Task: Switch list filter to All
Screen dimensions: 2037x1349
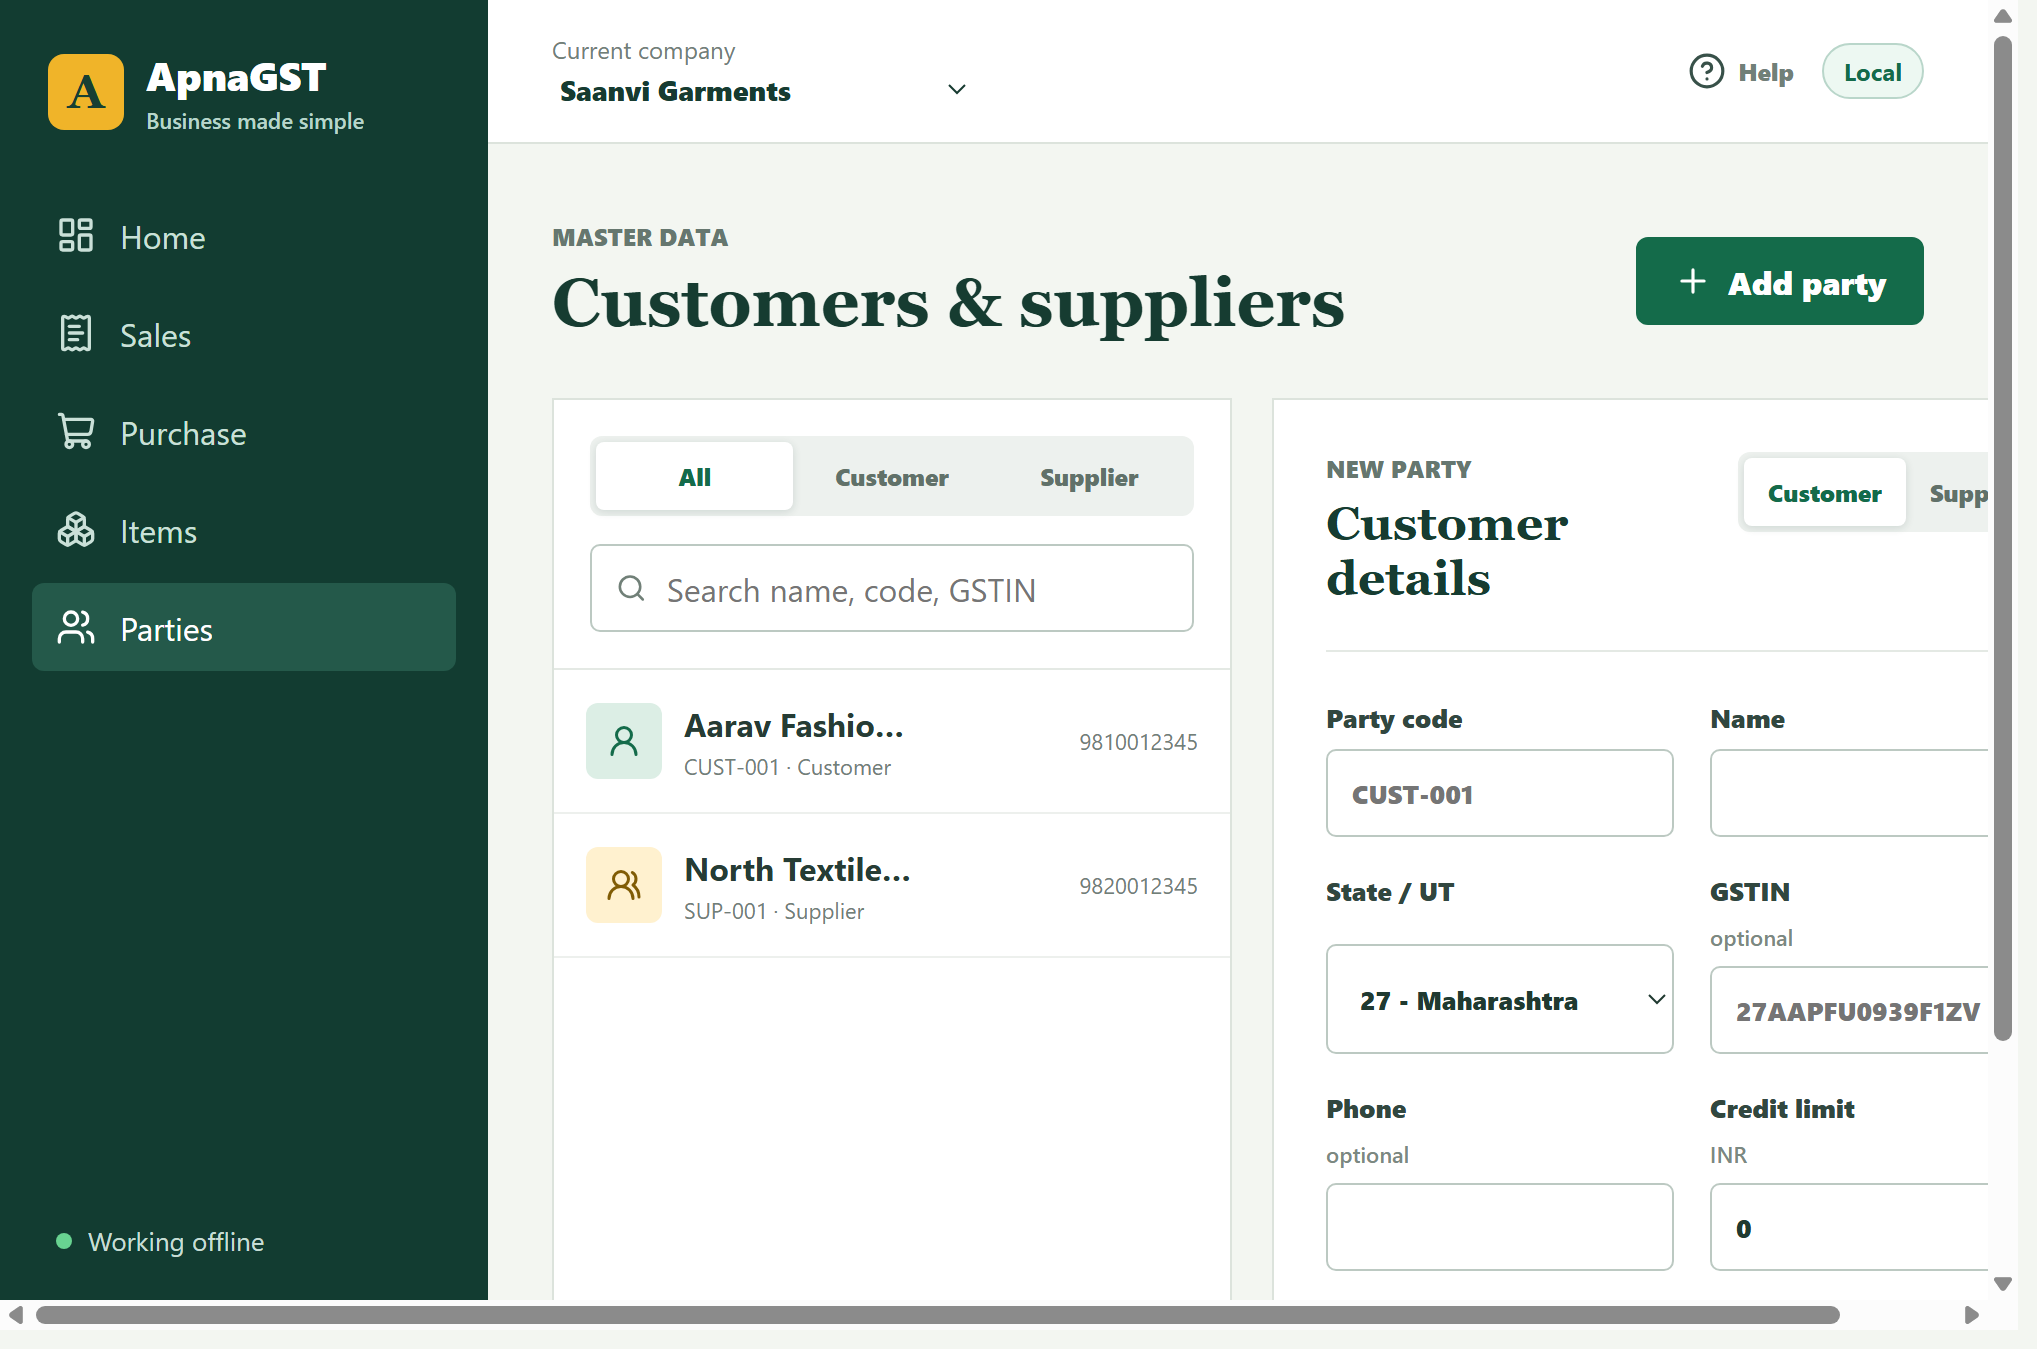Action: coord(695,477)
